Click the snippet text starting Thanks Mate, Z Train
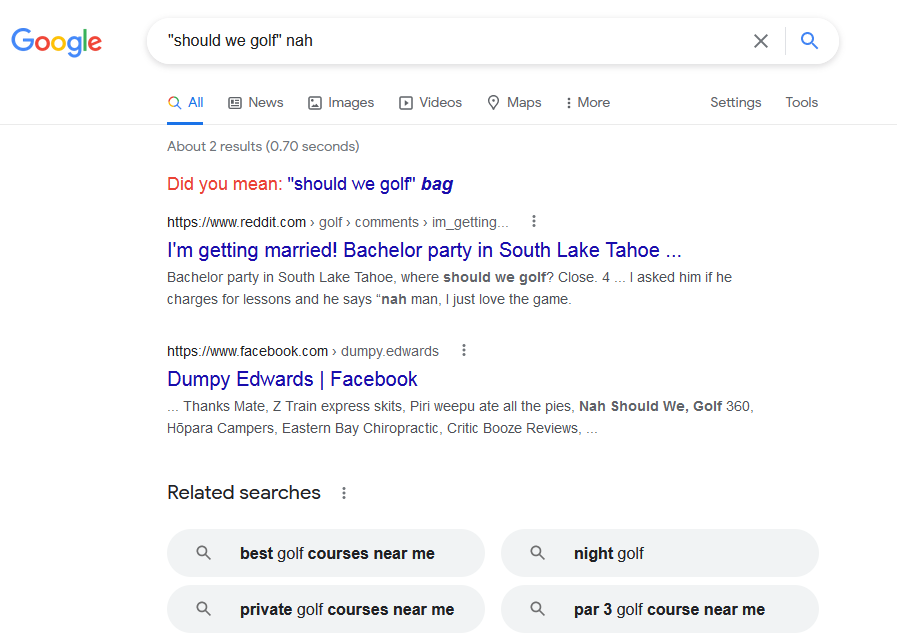The height and width of the screenshot is (643, 897). [461, 417]
